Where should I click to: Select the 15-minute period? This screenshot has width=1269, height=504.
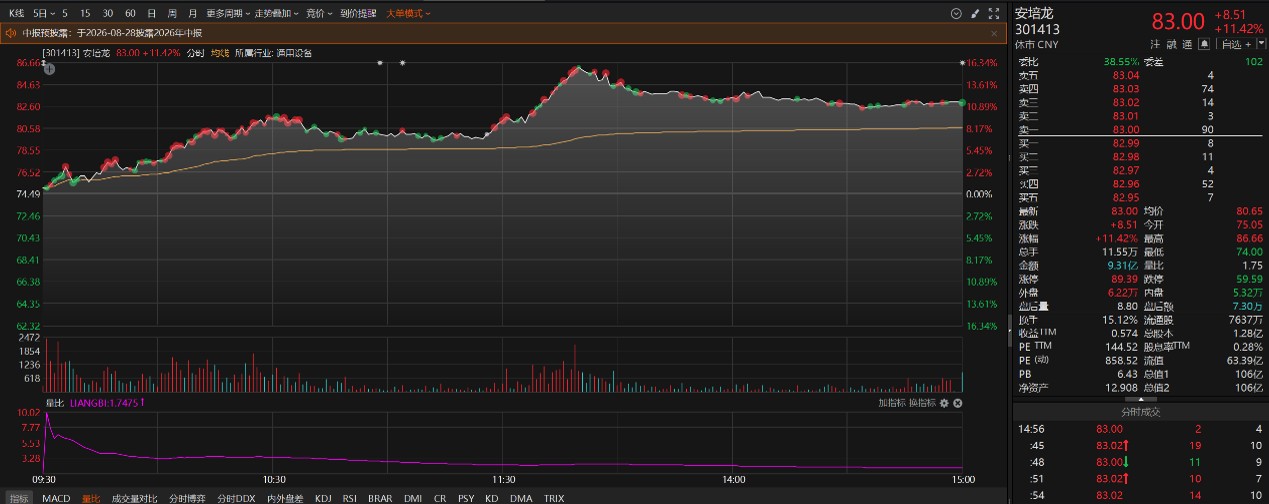(x=85, y=14)
